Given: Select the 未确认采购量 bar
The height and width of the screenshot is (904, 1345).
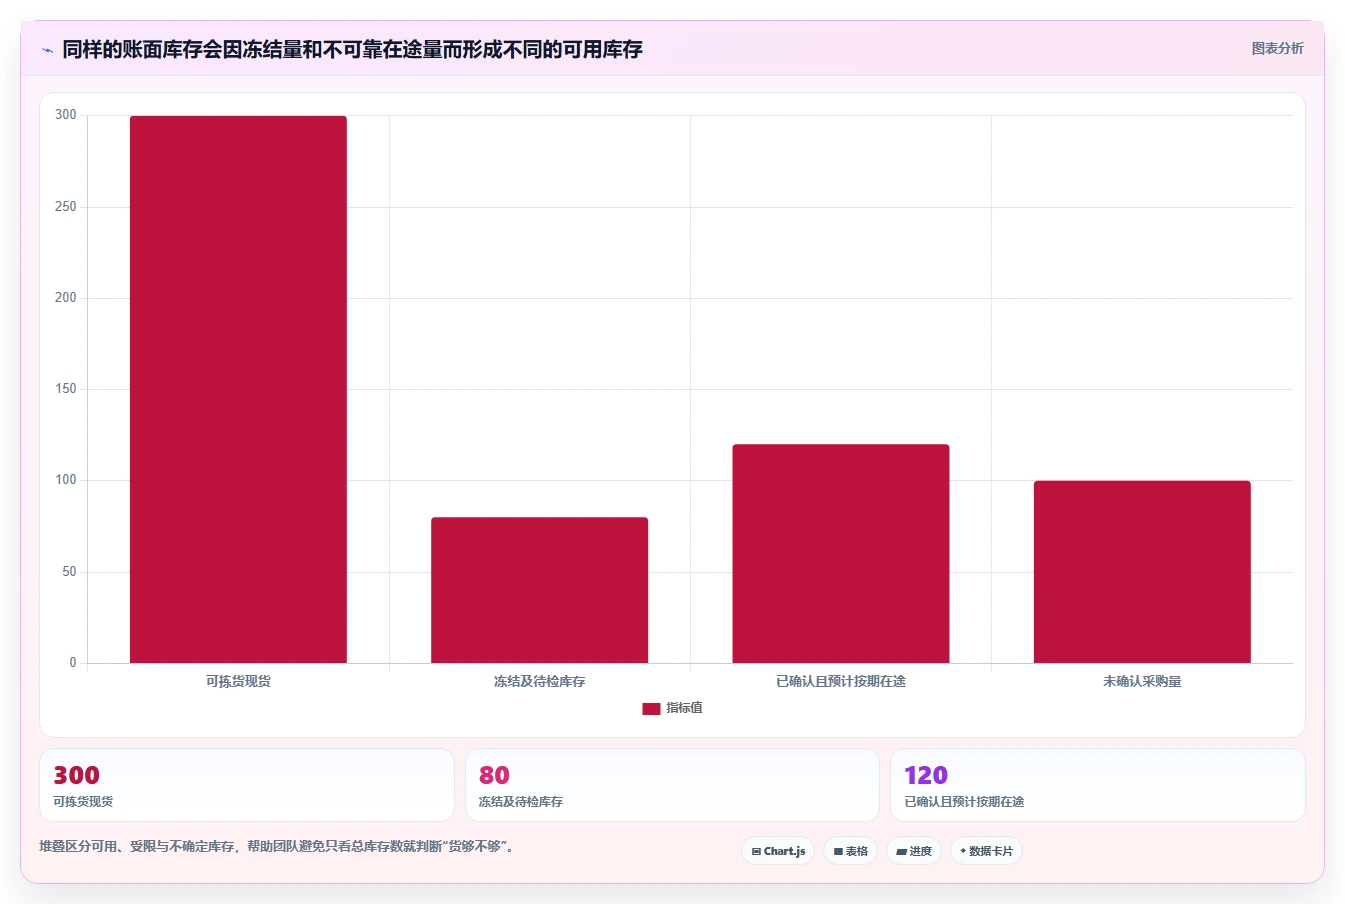Looking at the screenshot, I should click(x=1142, y=572).
